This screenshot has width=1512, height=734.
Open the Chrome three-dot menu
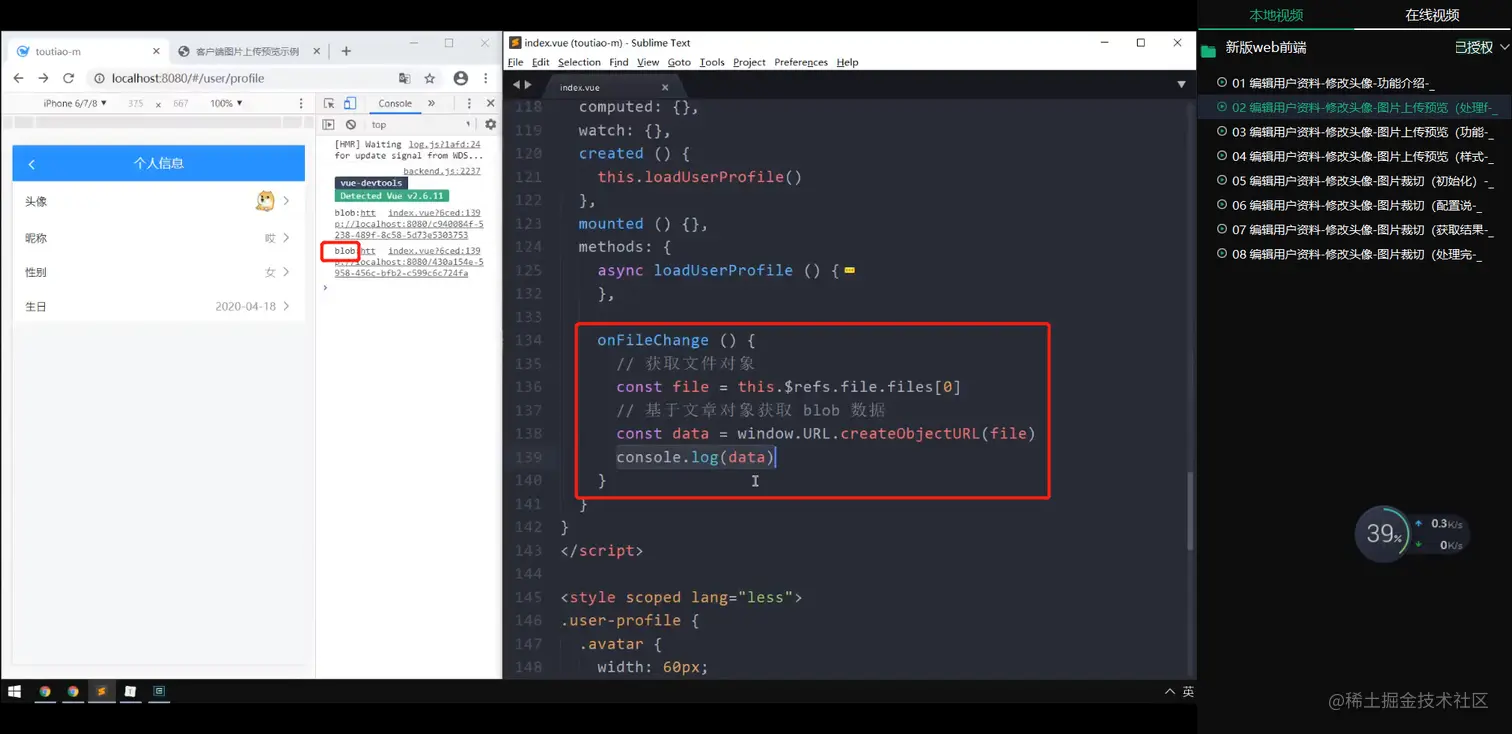pyautogui.click(x=485, y=78)
